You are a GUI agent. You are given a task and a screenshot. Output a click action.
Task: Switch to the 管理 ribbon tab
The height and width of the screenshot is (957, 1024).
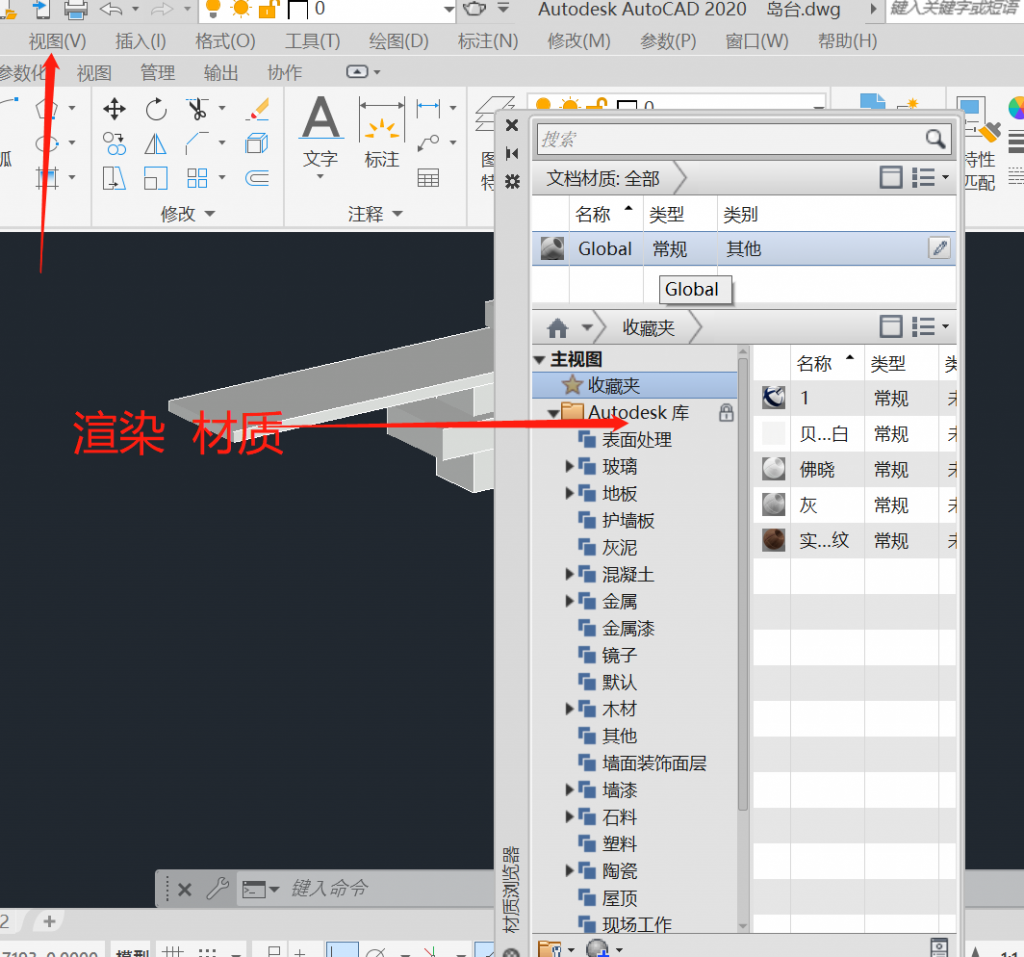(x=157, y=73)
